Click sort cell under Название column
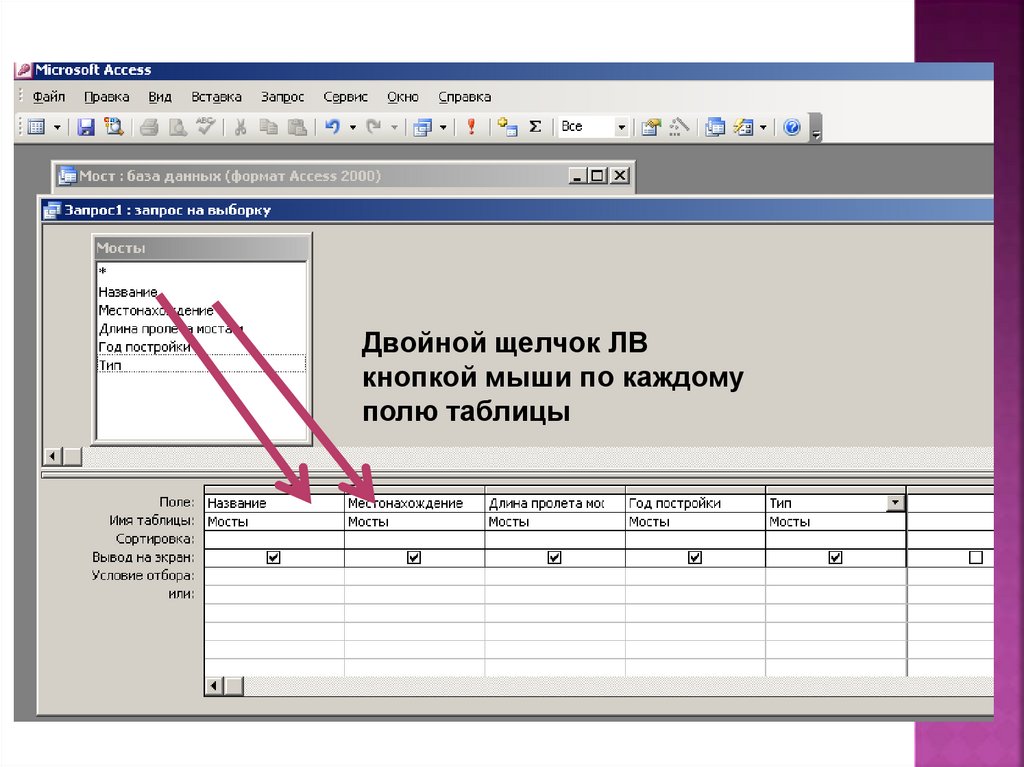The height and width of the screenshot is (767, 1024). click(x=274, y=539)
